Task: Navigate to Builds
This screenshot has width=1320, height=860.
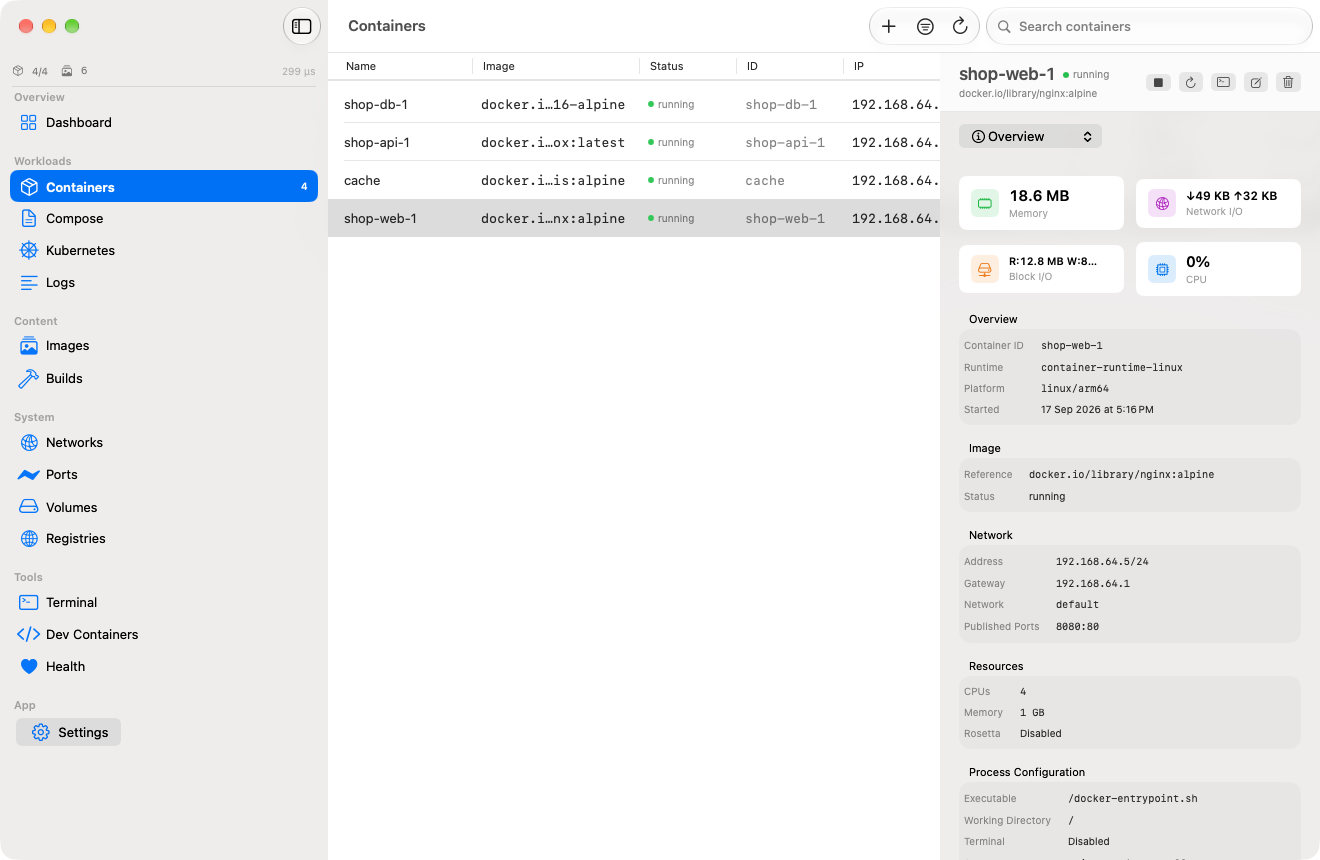Action: 164,378
